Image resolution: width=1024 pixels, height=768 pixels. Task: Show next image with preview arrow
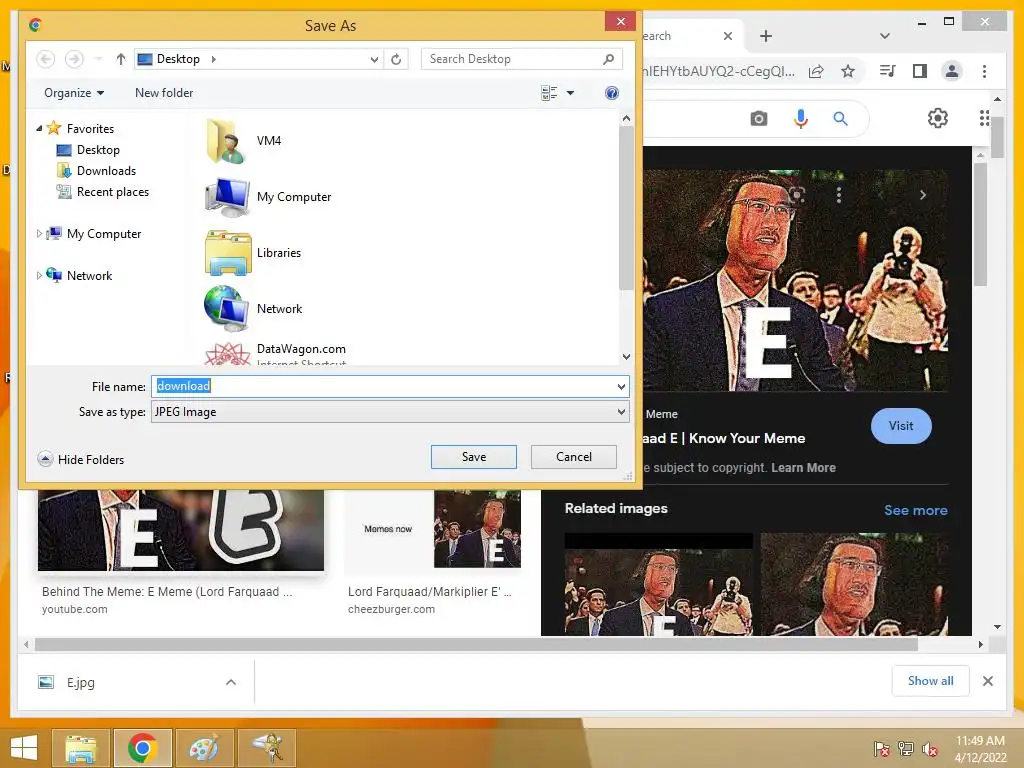(x=923, y=195)
